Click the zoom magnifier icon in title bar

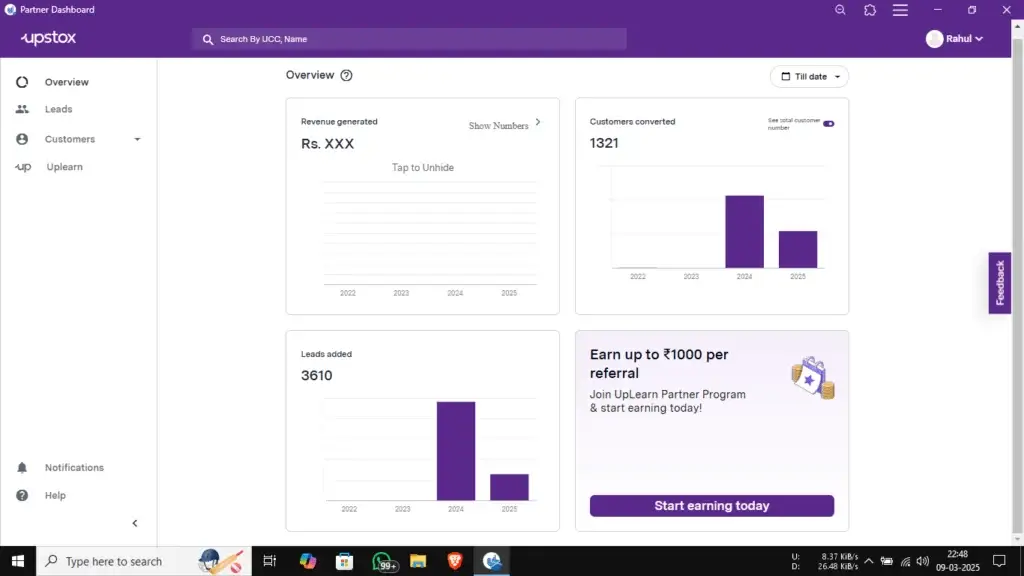[x=840, y=10]
